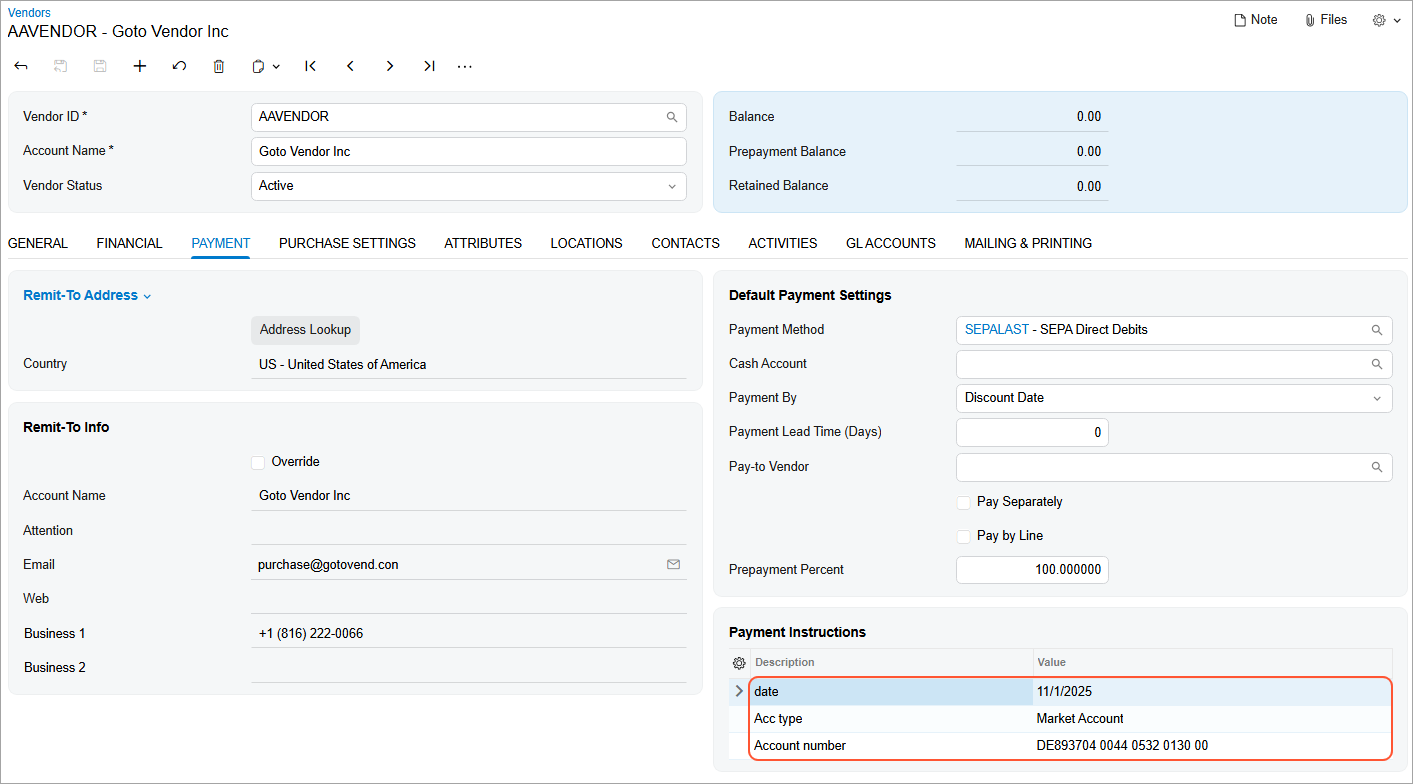Click the Pay-to Vendor lookup magnifier
1413x784 pixels.
pos(1377,467)
